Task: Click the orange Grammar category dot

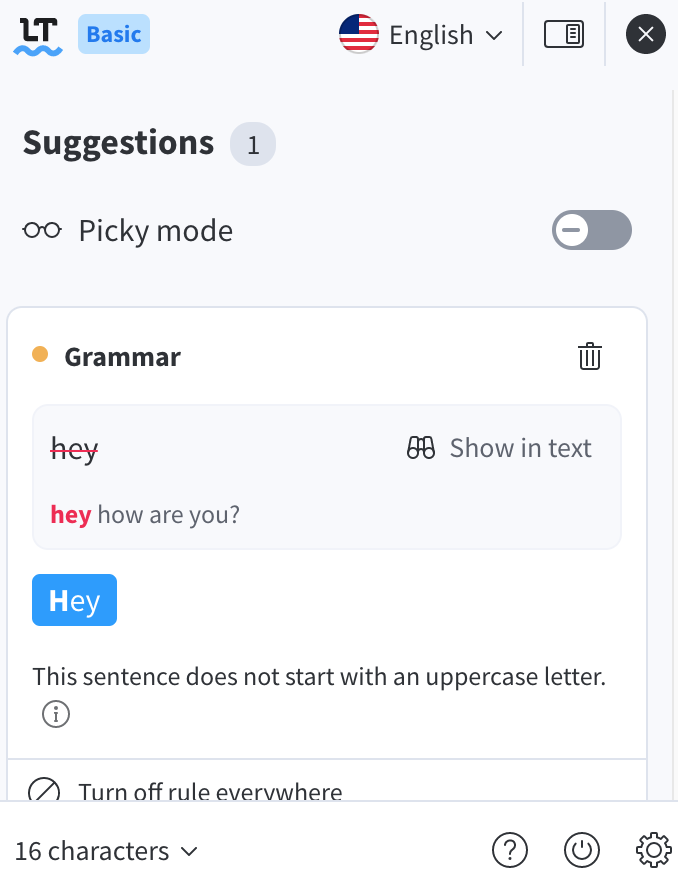Action: coord(40,353)
